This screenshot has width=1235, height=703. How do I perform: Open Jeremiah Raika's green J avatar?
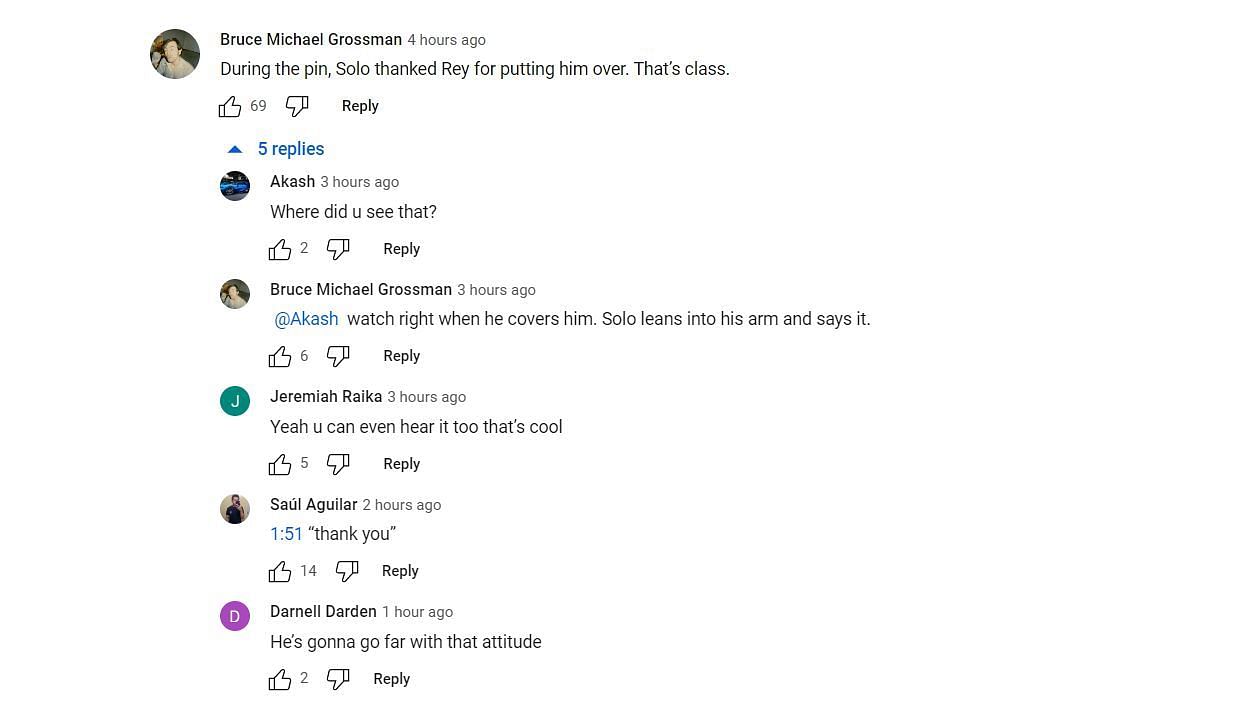(x=235, y=401)
